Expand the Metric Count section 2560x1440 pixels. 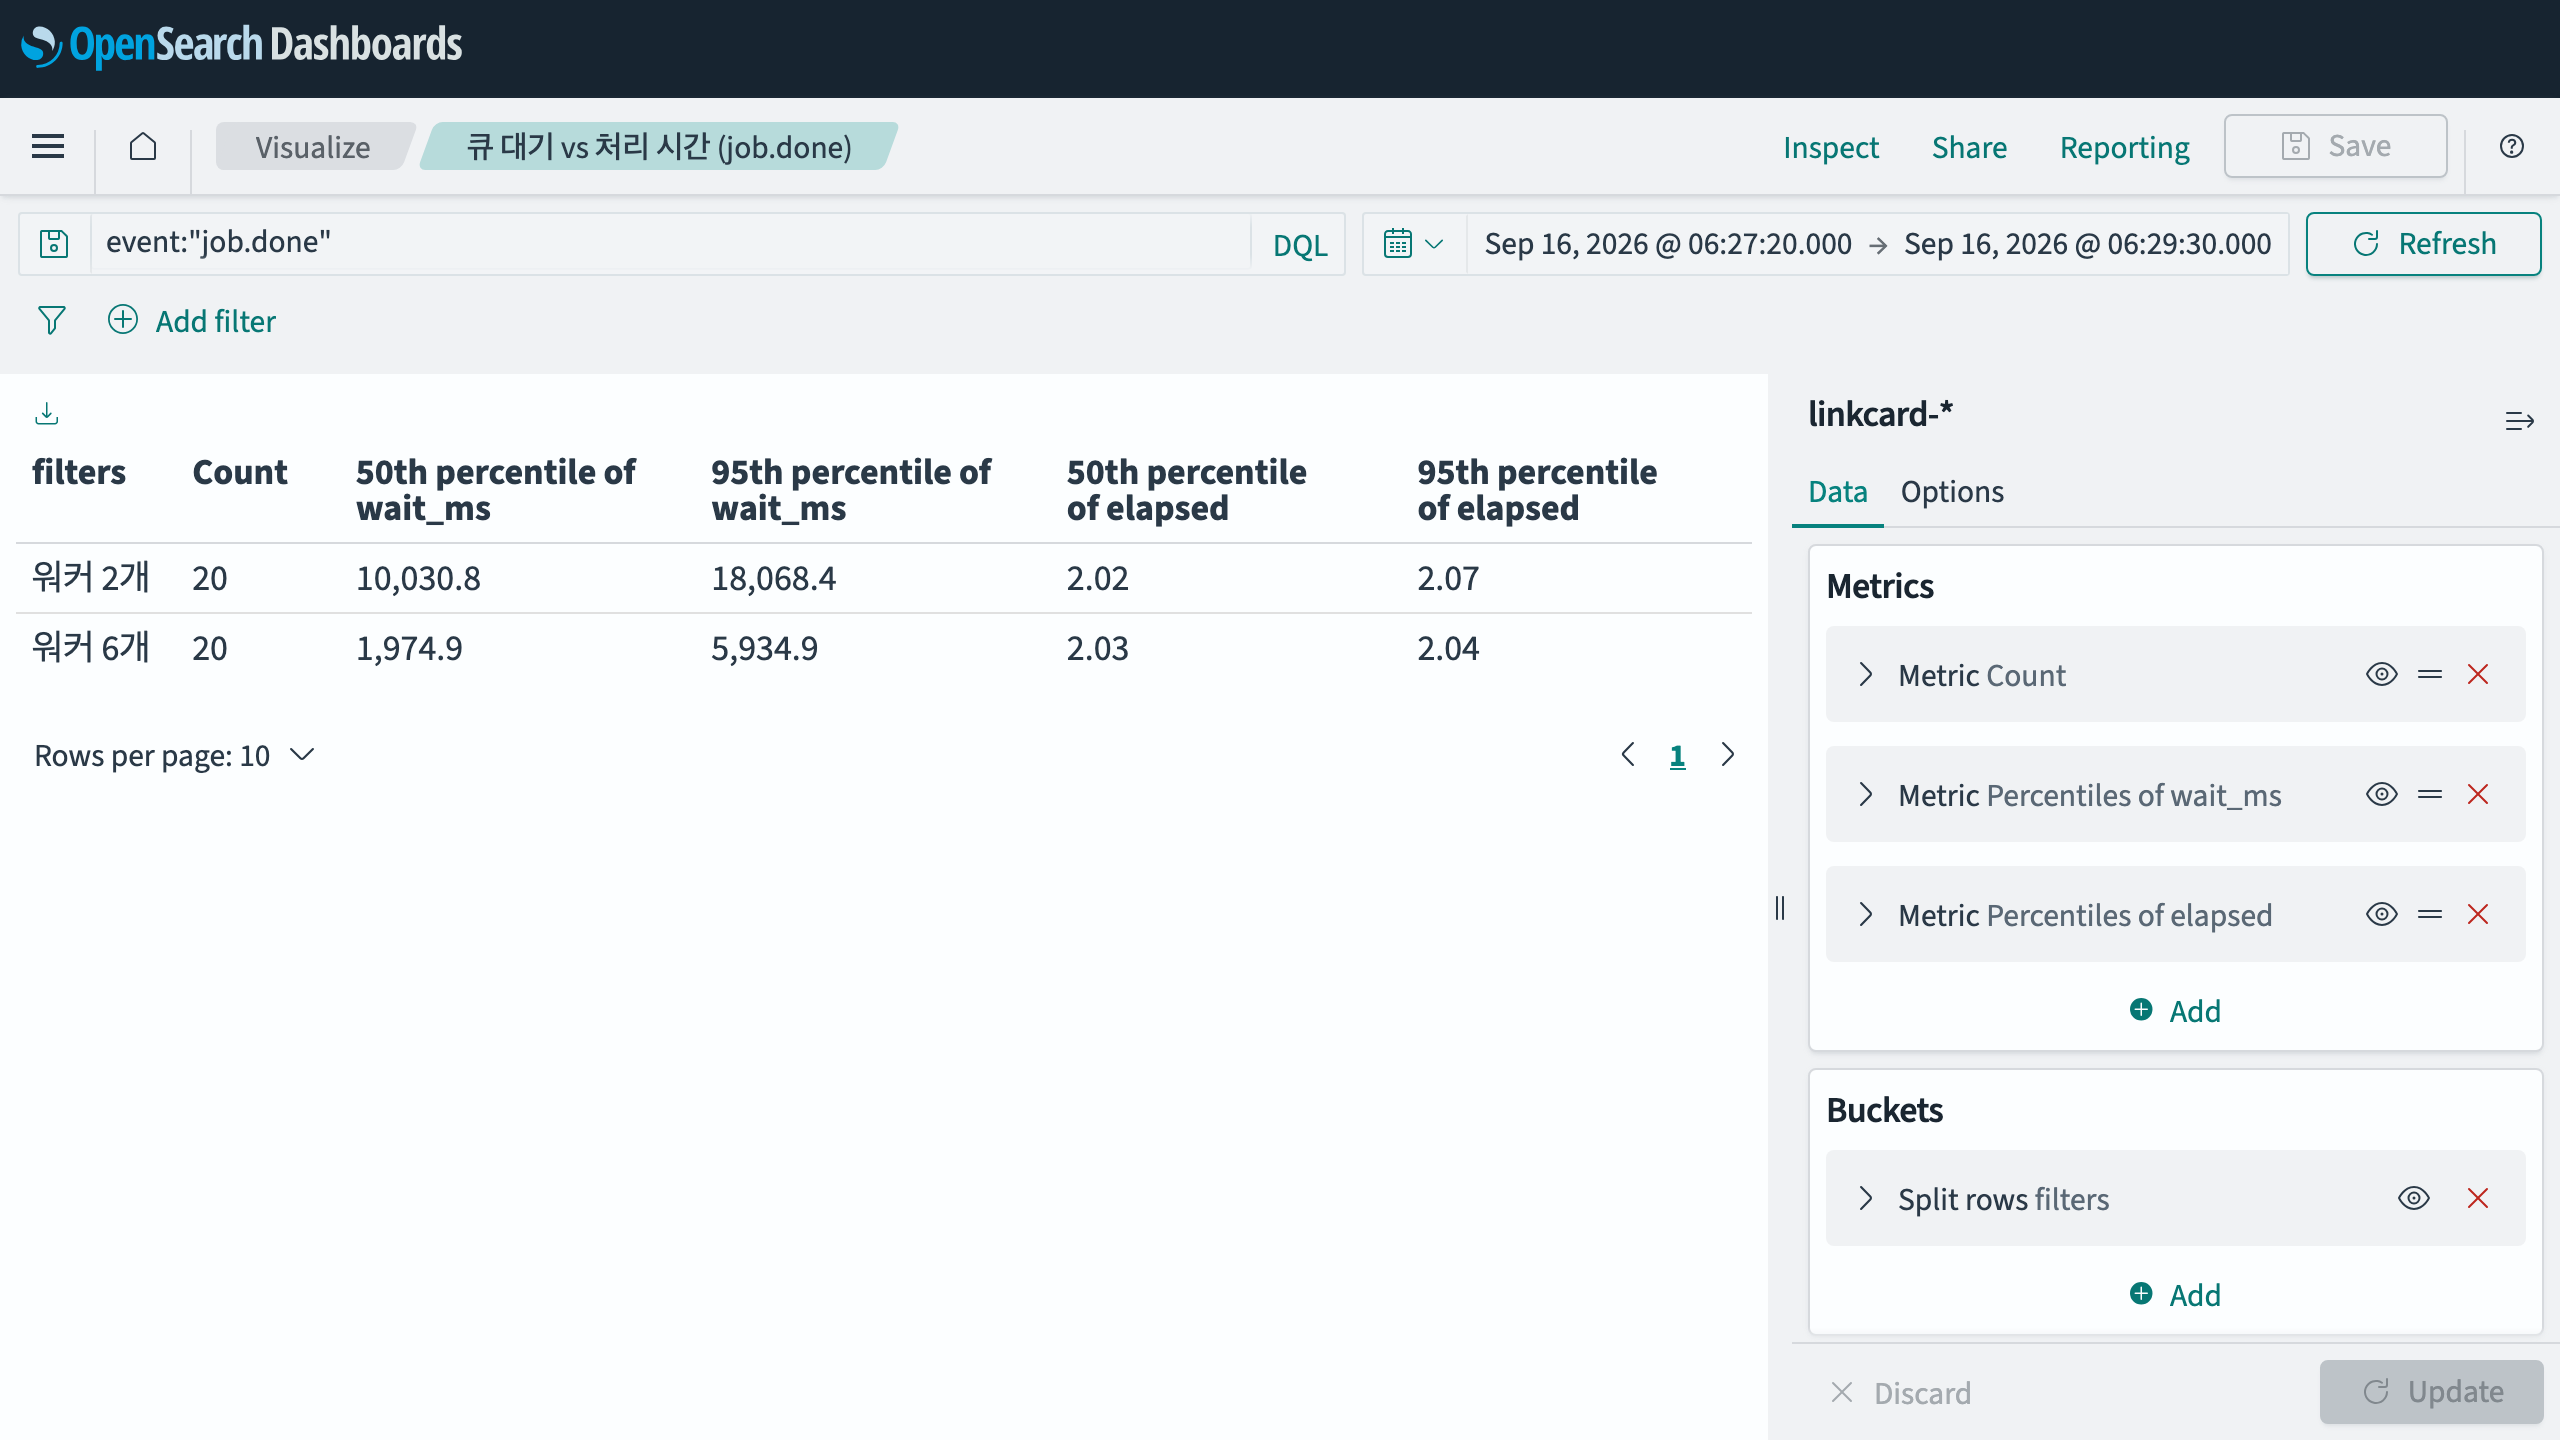(1865, 674)
